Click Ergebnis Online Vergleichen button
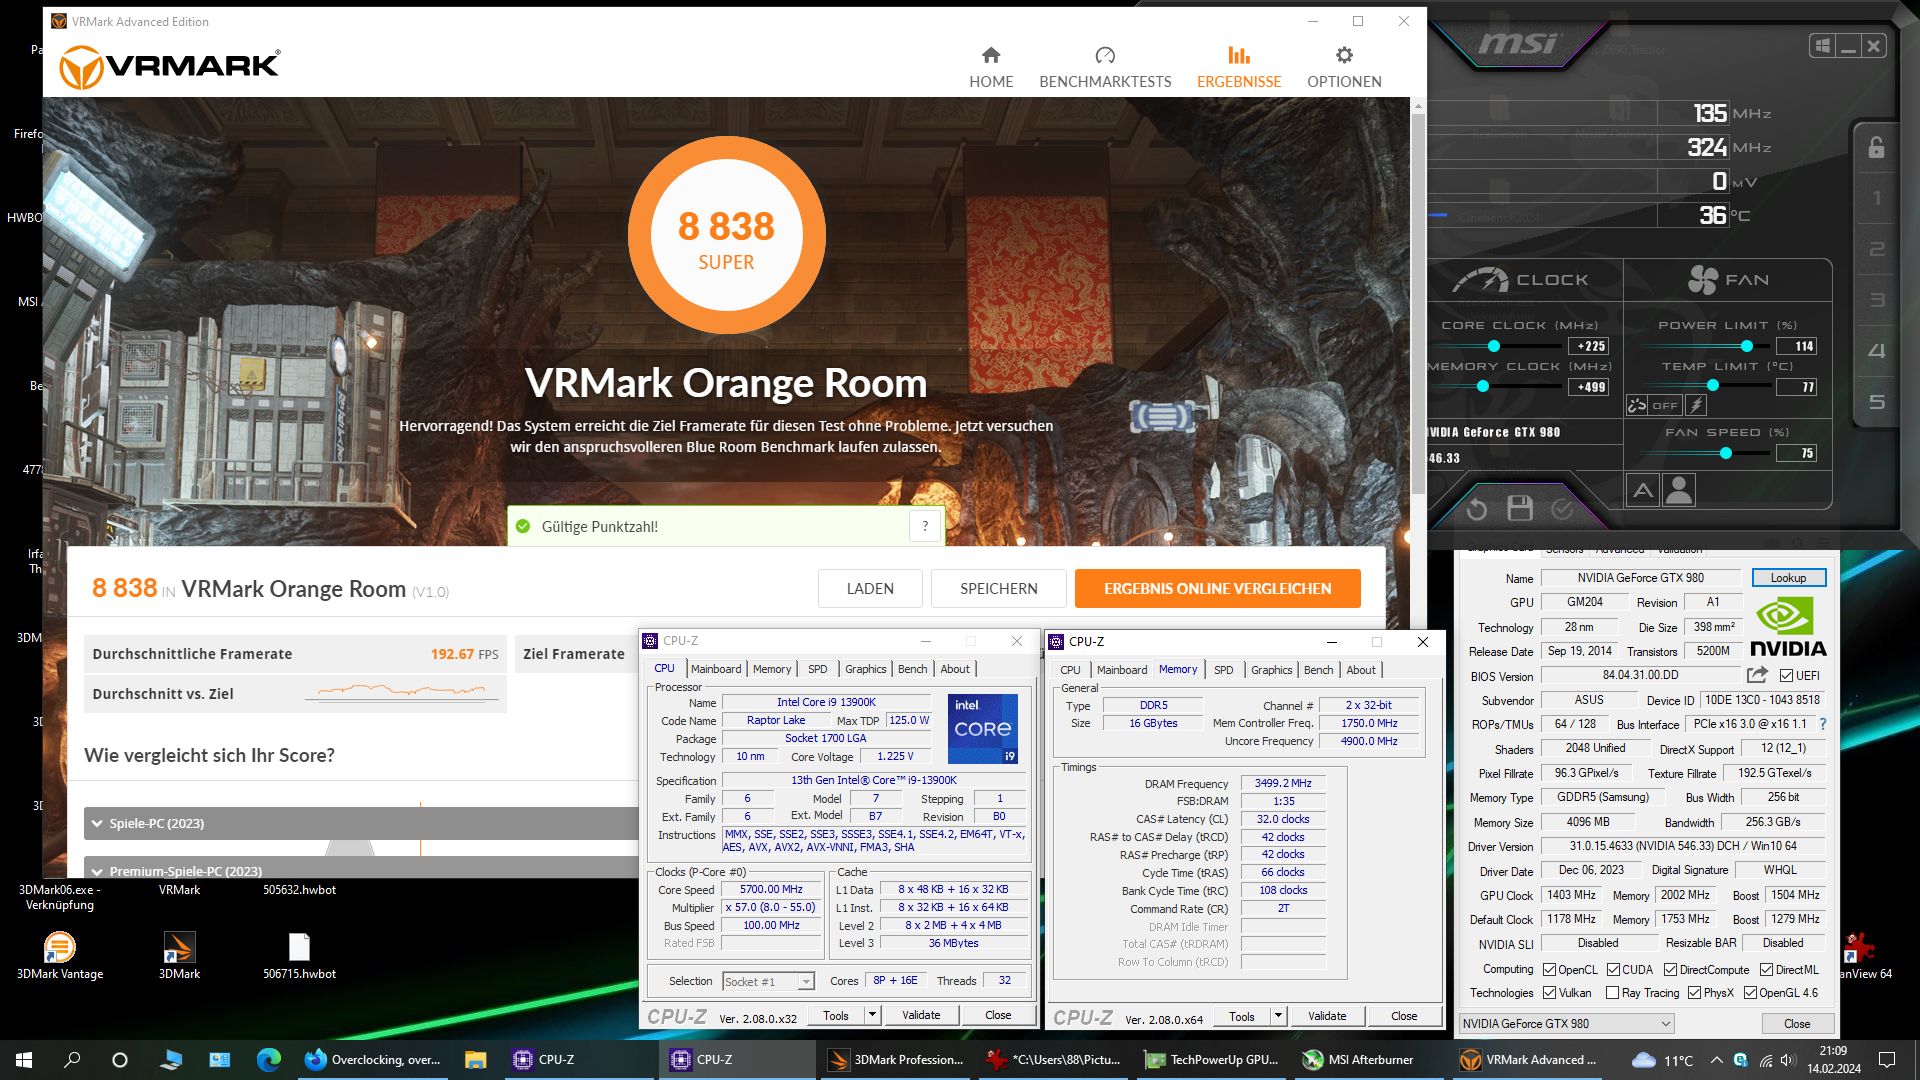 (1217, 588)
